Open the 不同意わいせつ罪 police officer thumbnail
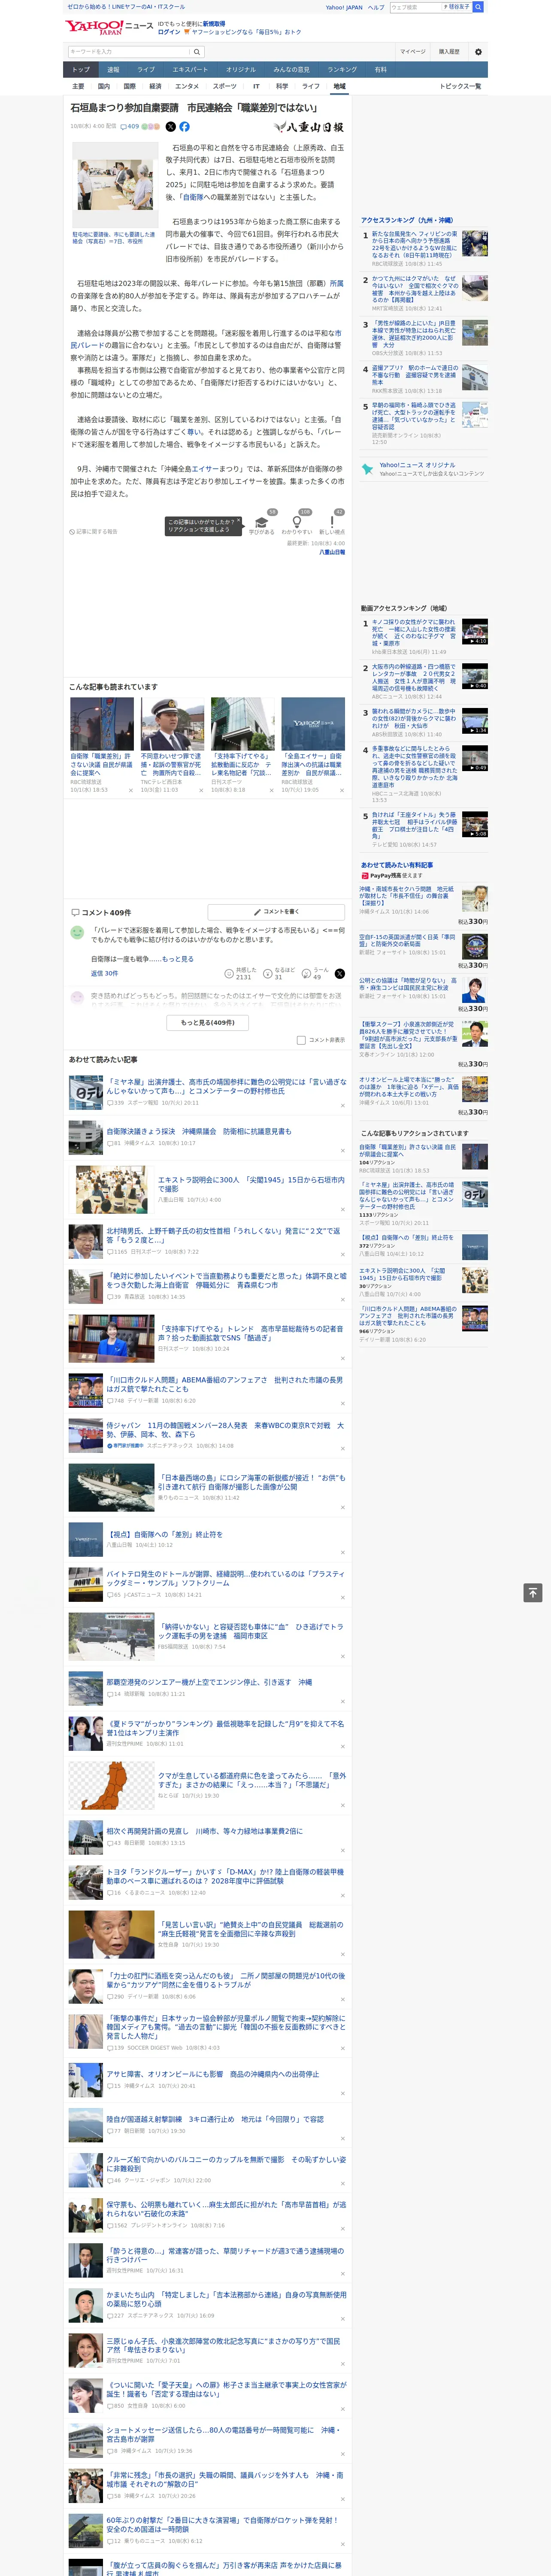The height and width of the screenshot is (2576, 551). point(172,723)
